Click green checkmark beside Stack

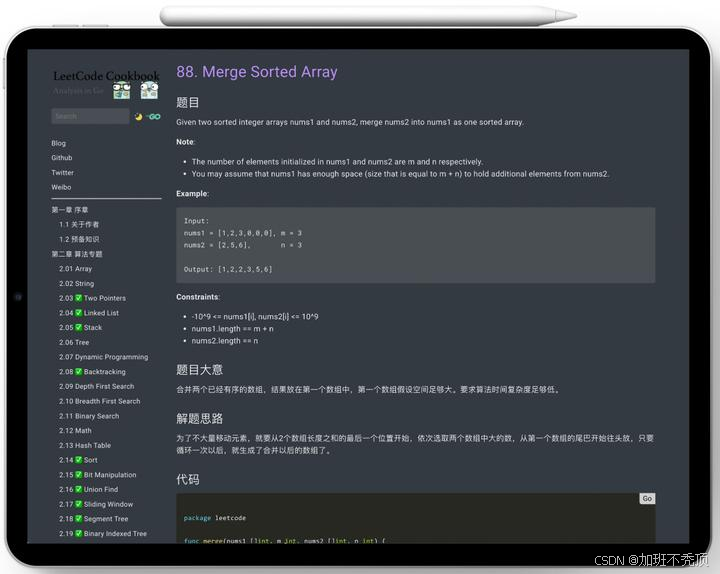[x=79, y=327]
